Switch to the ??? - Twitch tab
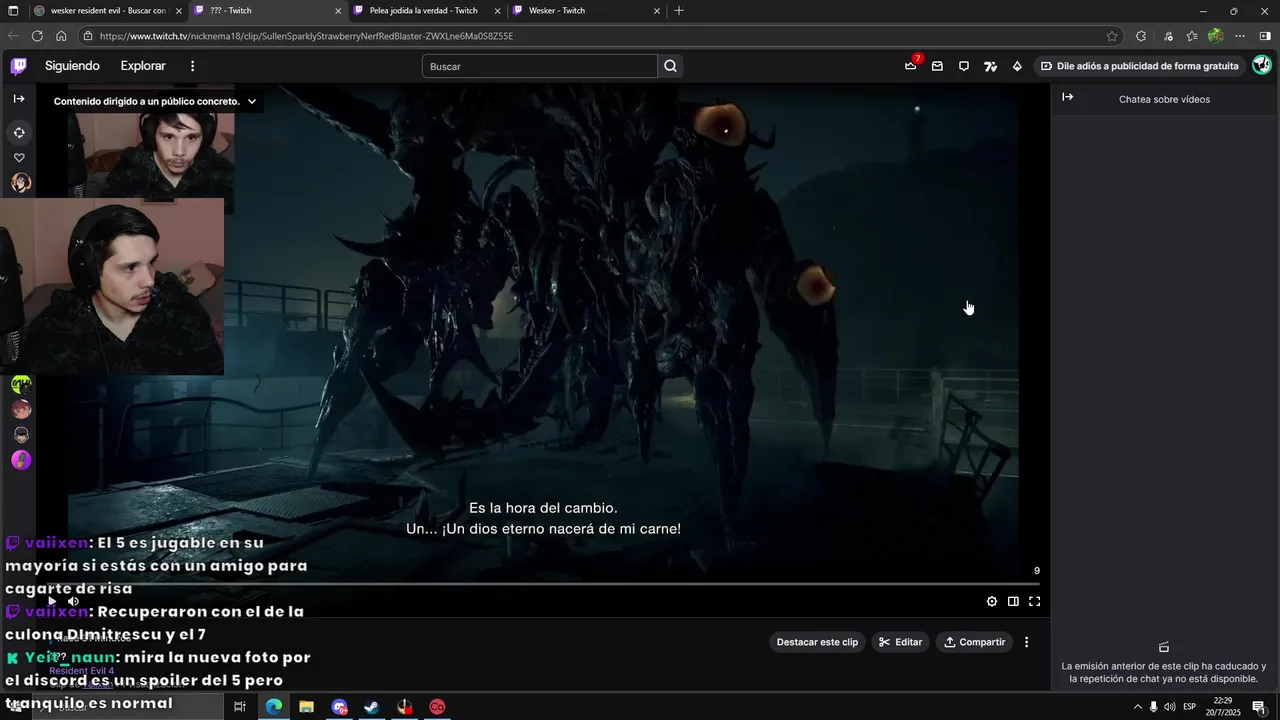The height and width of the screenshot is (720, 1280). pyautogui.click(x=268, y=11)
